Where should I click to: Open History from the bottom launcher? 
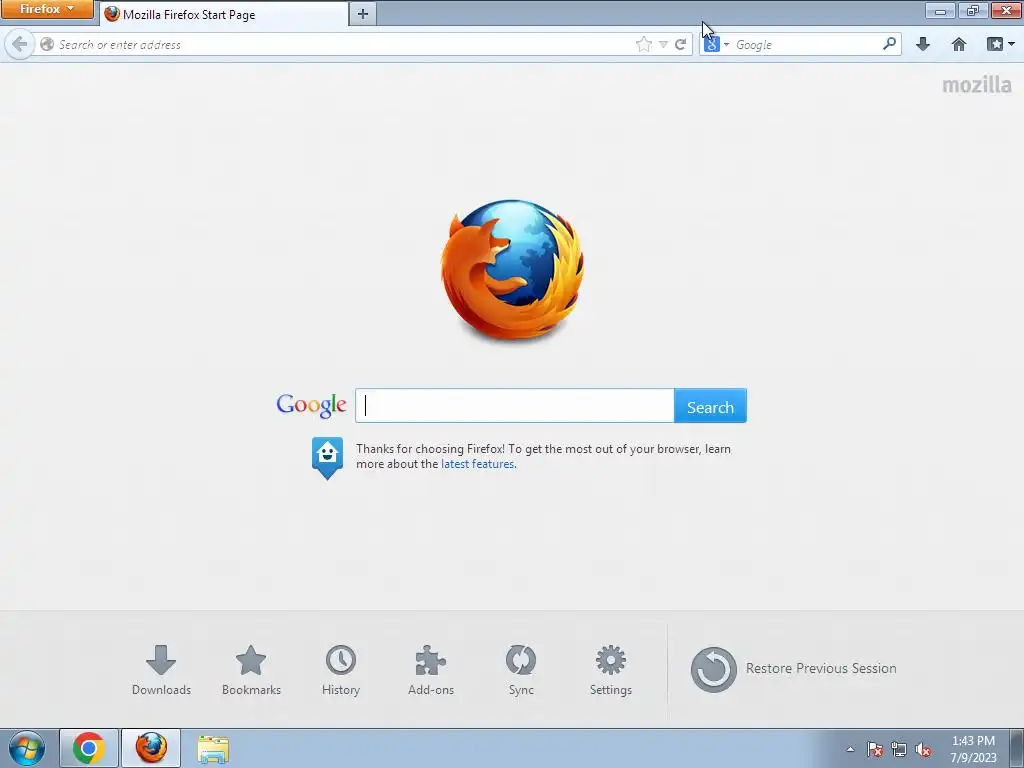coord(341,671)
